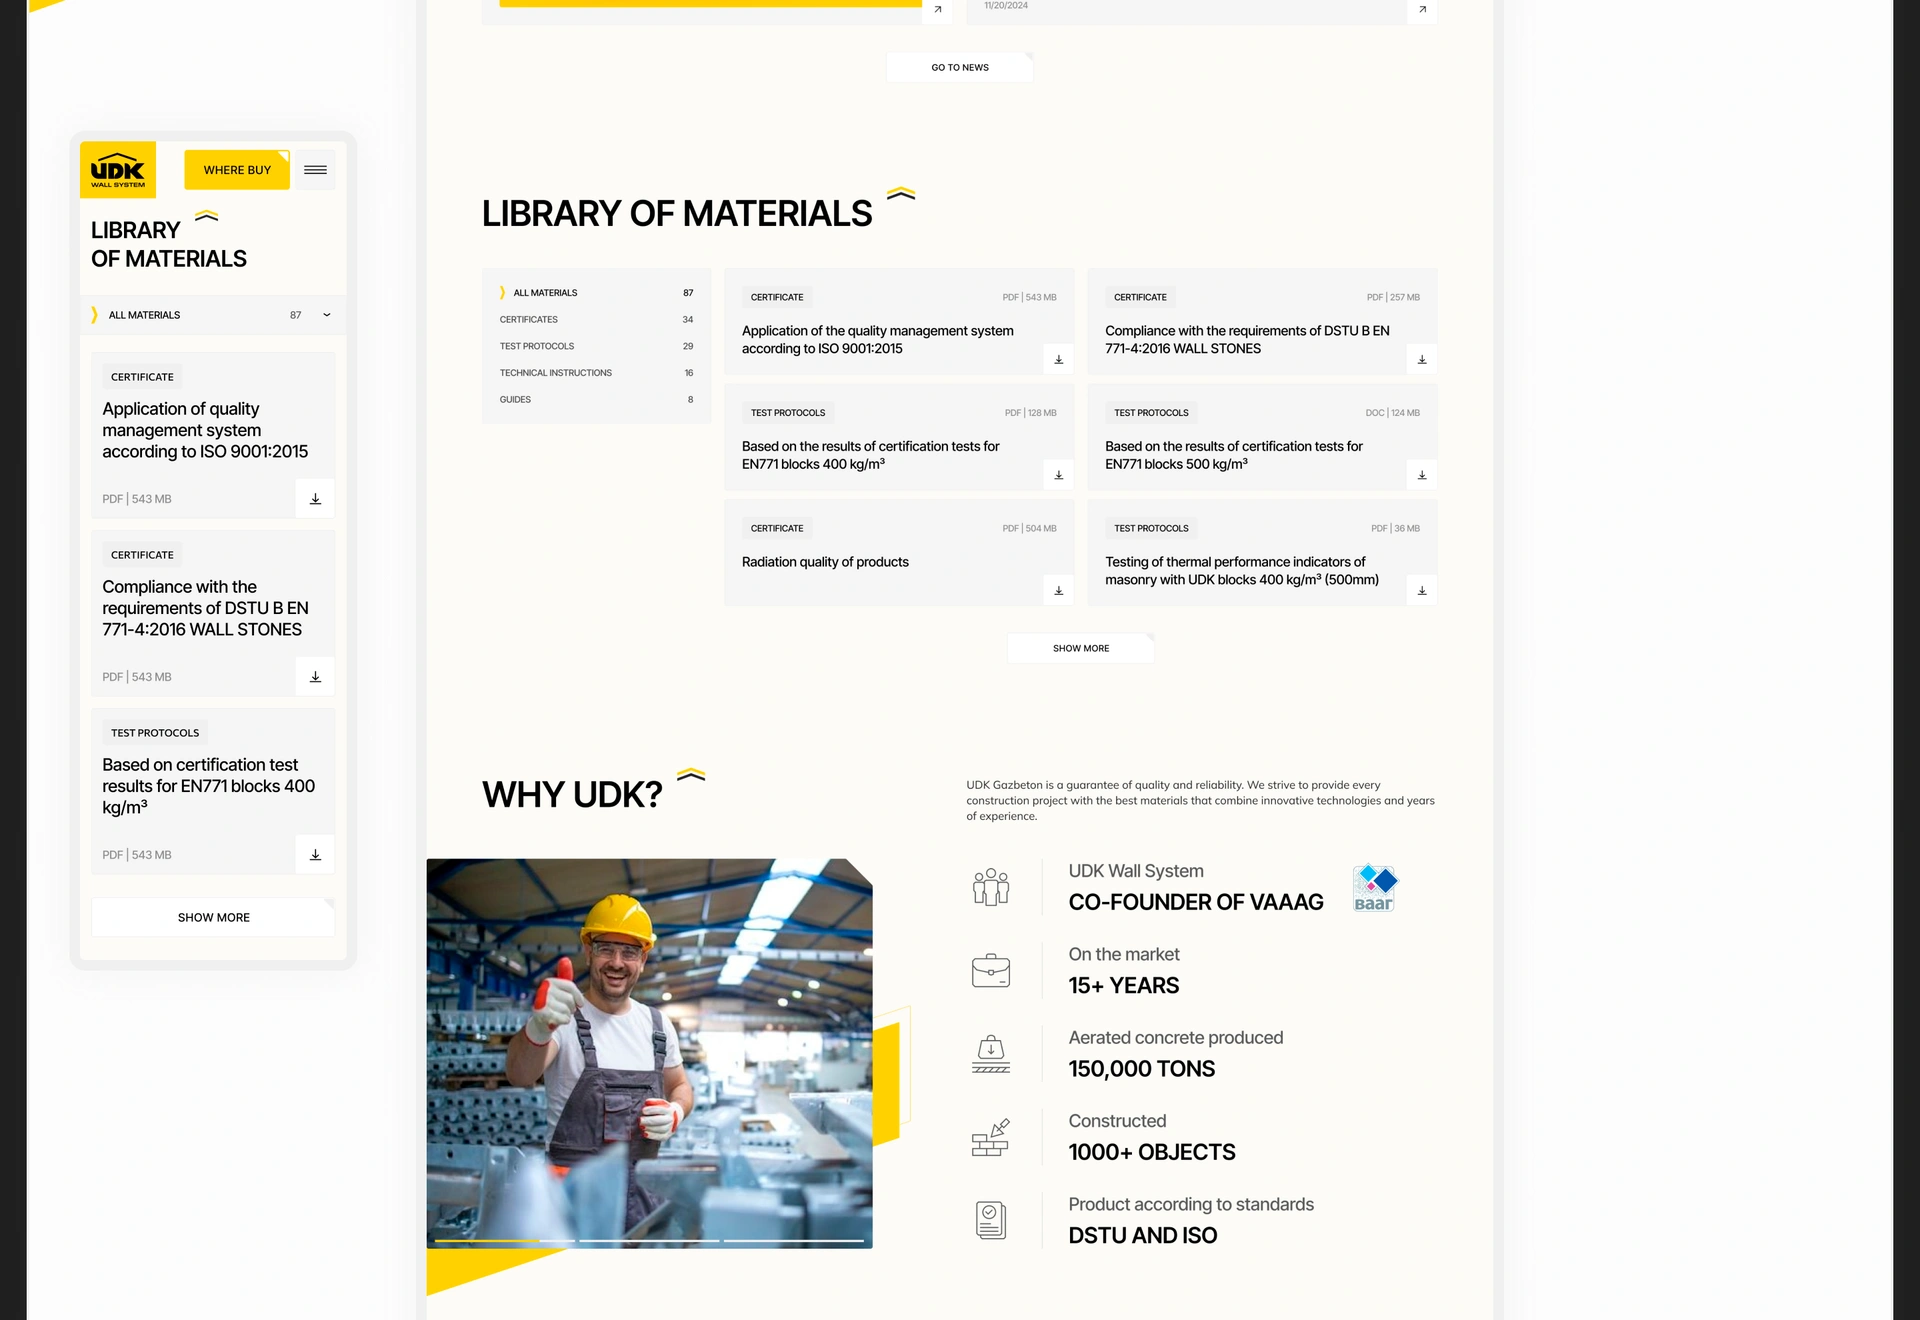Download the thermal performance indicators test protocol
Viewport: 1920px width, 1320px height.
click(x=1421, y=591)
